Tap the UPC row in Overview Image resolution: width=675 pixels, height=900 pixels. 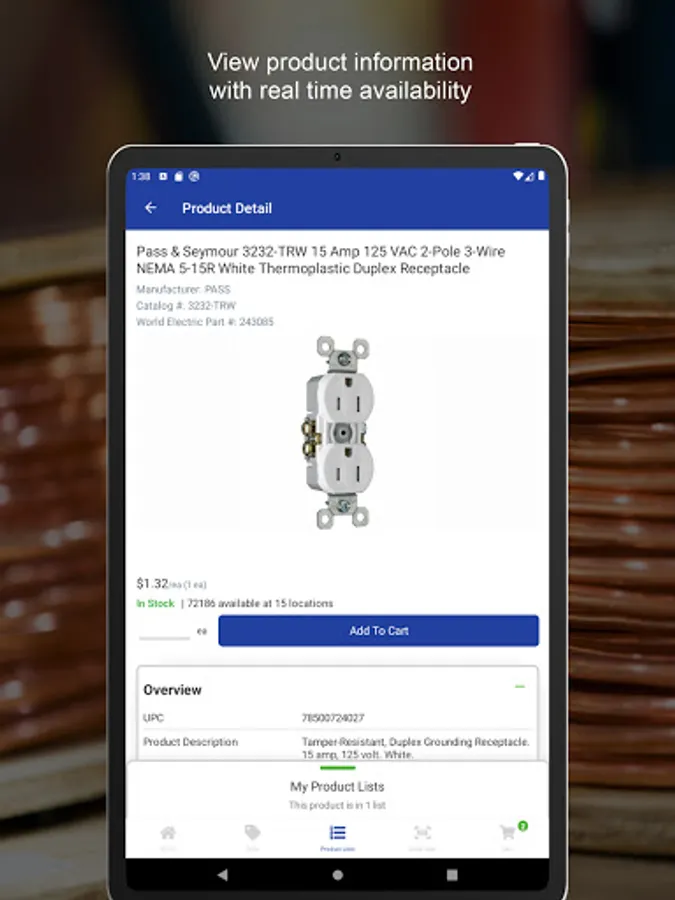pos(338,718)
